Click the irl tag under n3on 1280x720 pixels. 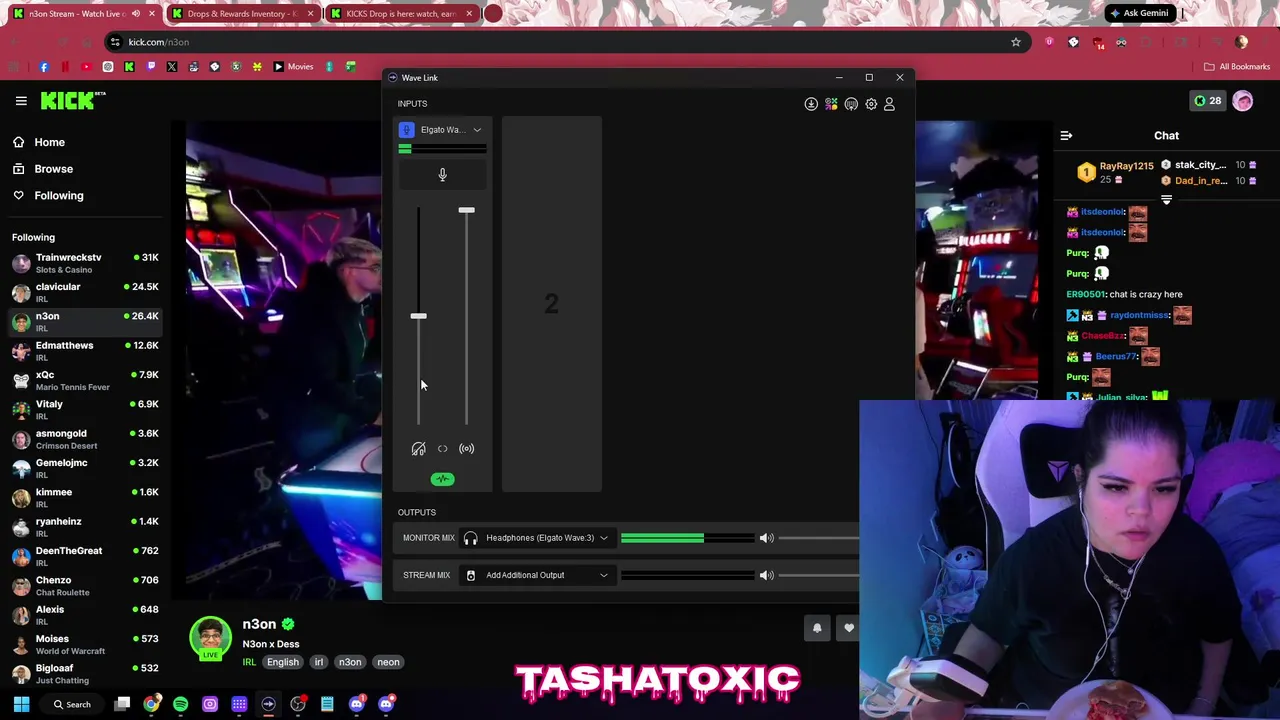pos(319,662)
